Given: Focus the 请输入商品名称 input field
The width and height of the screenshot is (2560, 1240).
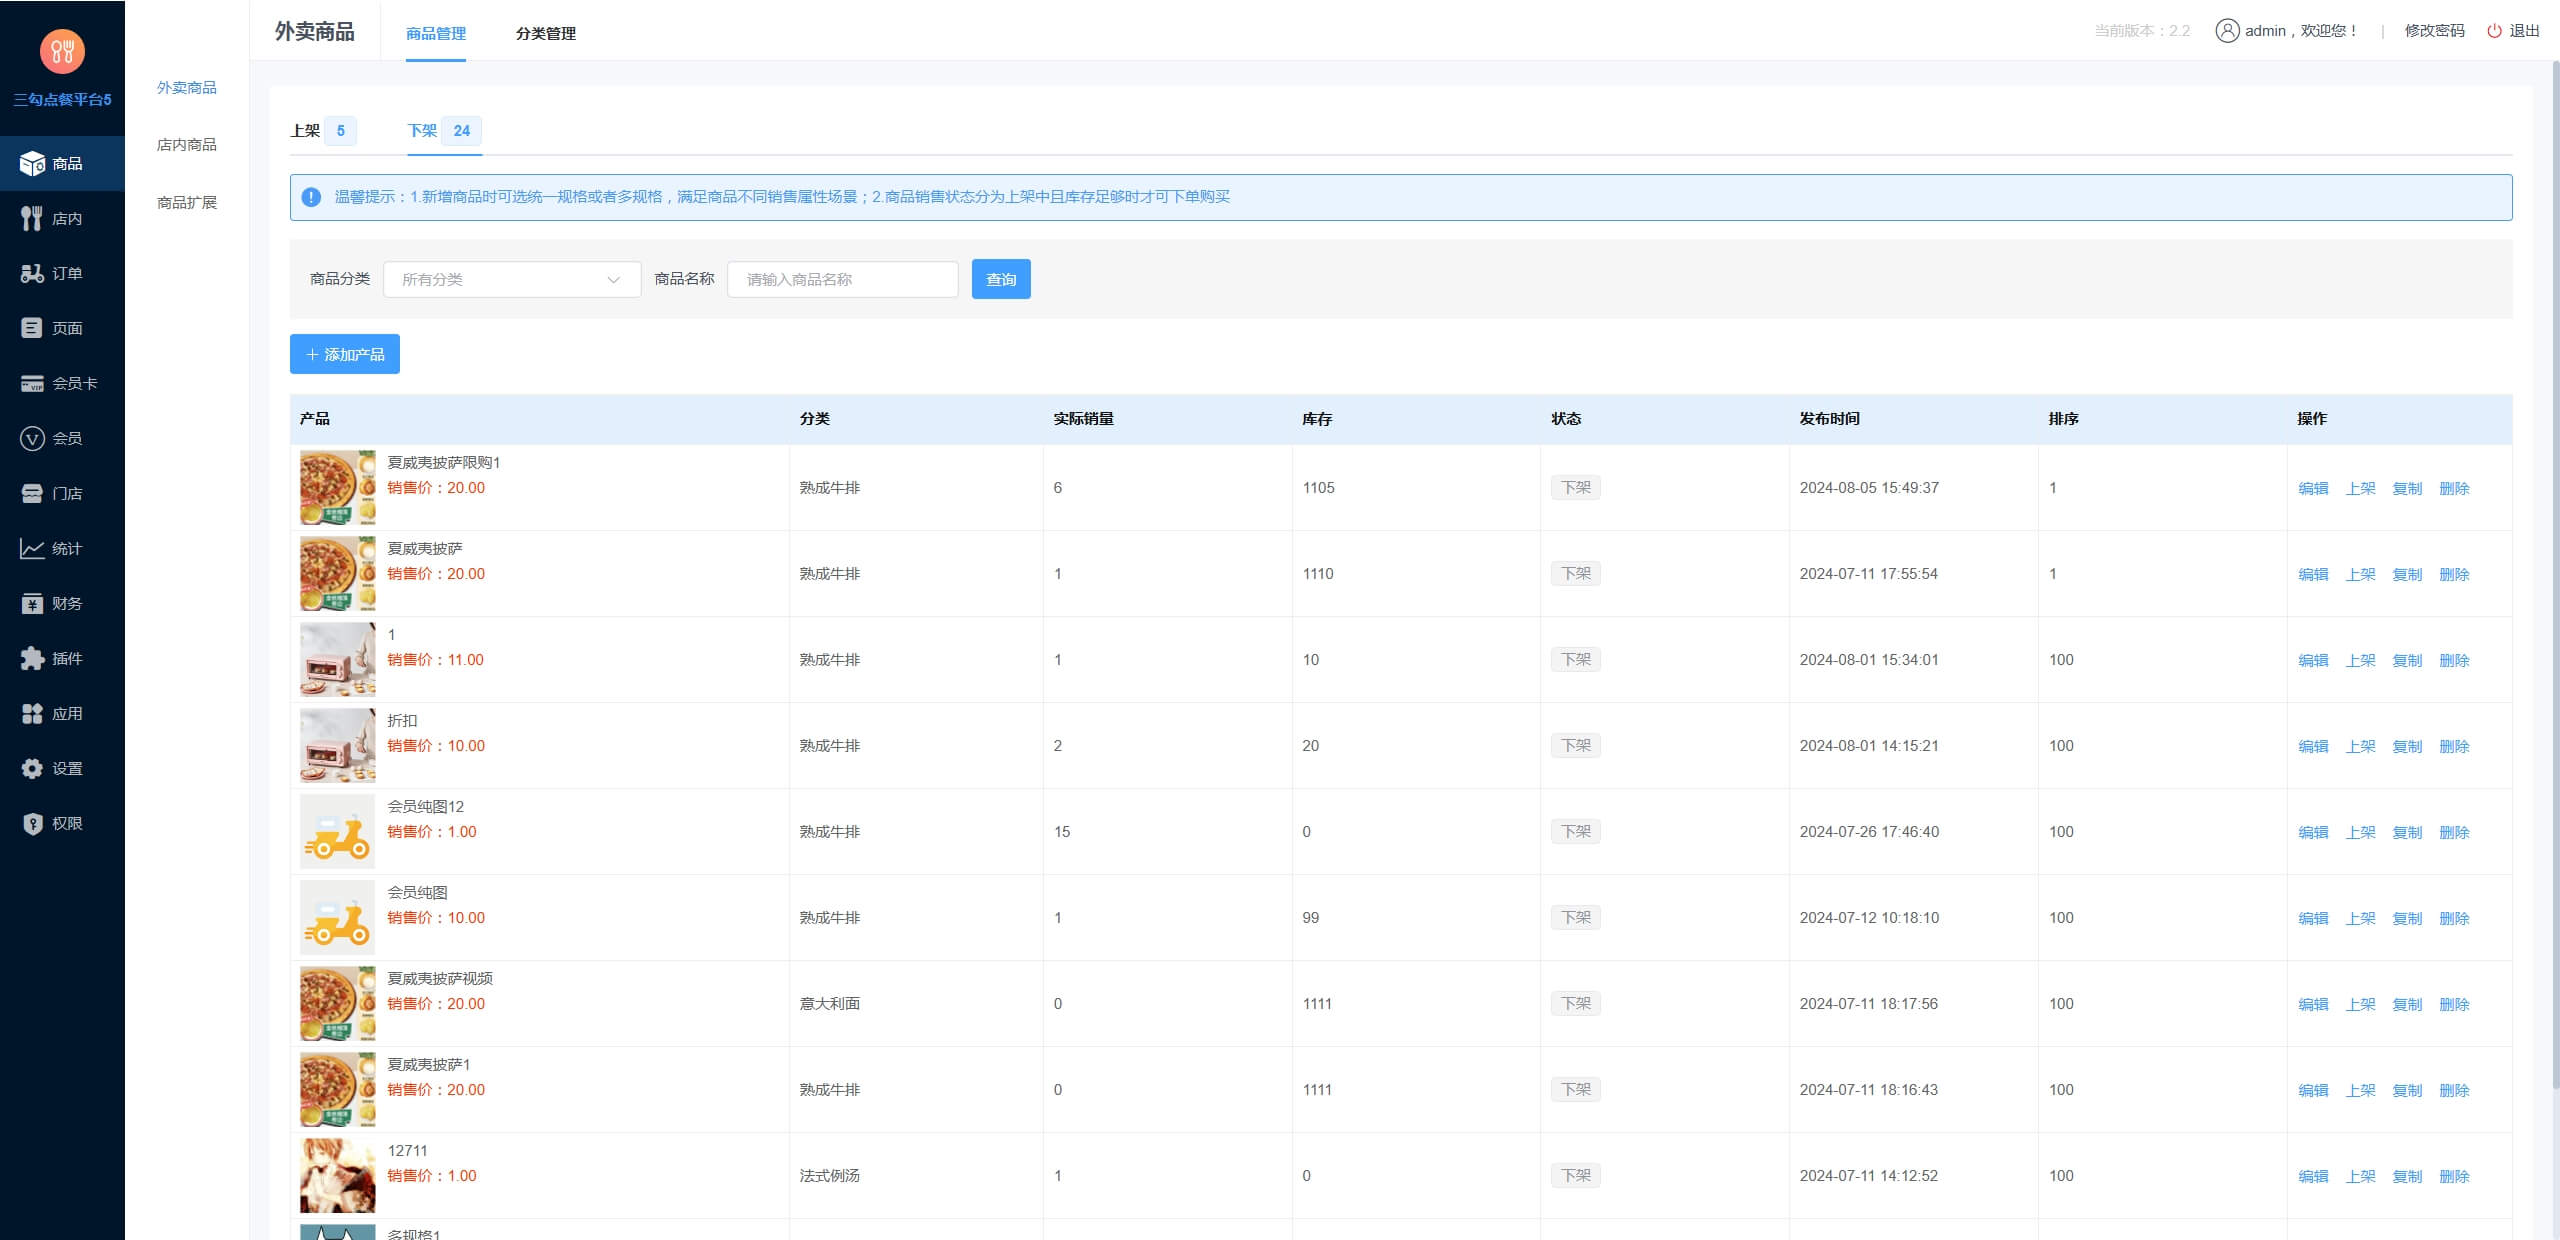Looking at the screenshot, I should click(x=841, y=279).
